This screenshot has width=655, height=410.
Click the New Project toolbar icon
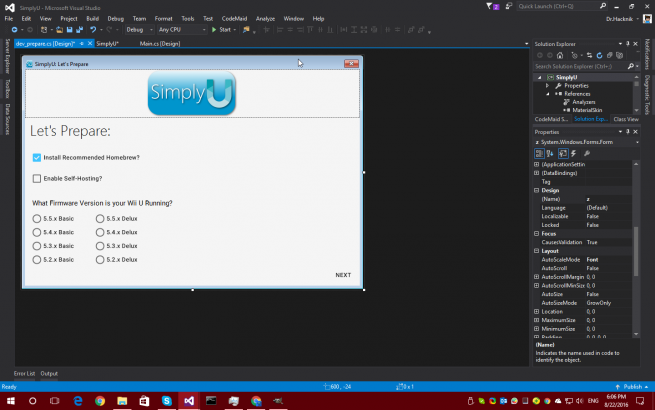click(44, 30)
